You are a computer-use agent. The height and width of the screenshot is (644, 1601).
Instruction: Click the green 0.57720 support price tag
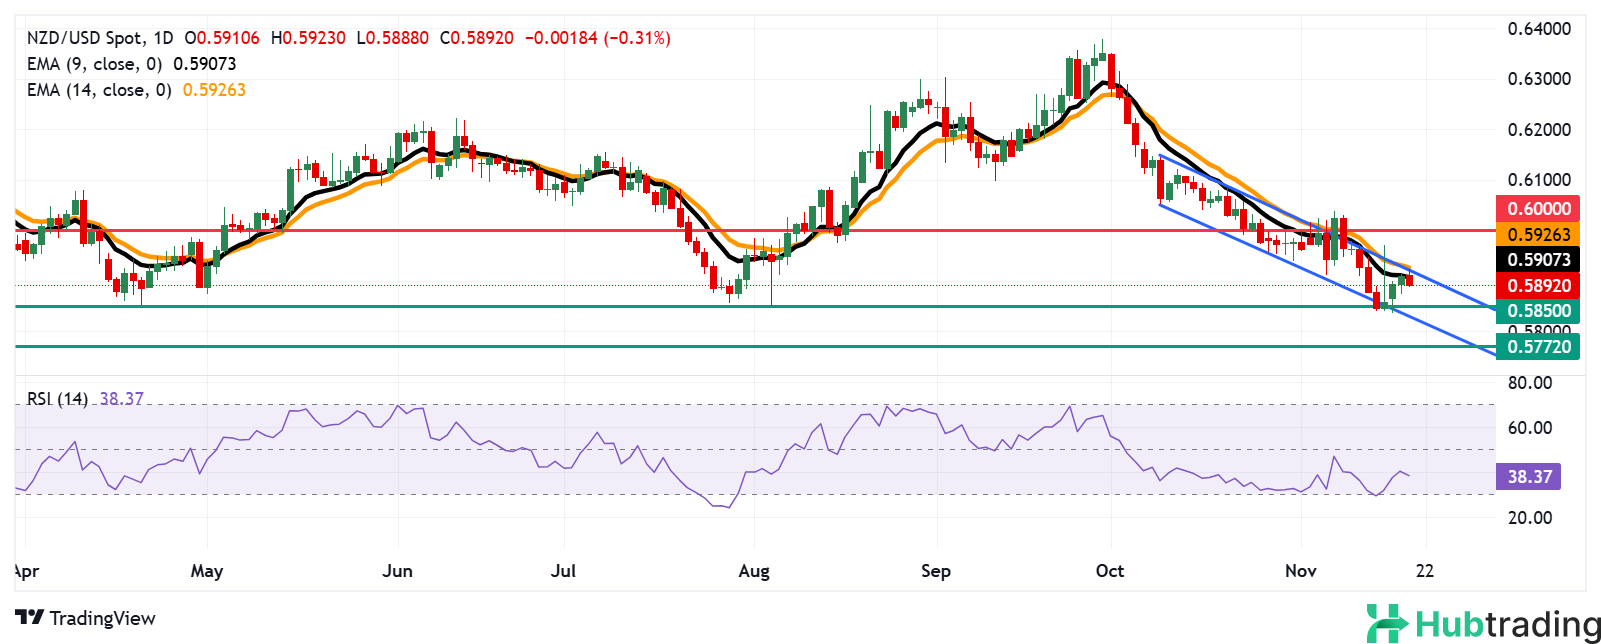(1538, 347)
